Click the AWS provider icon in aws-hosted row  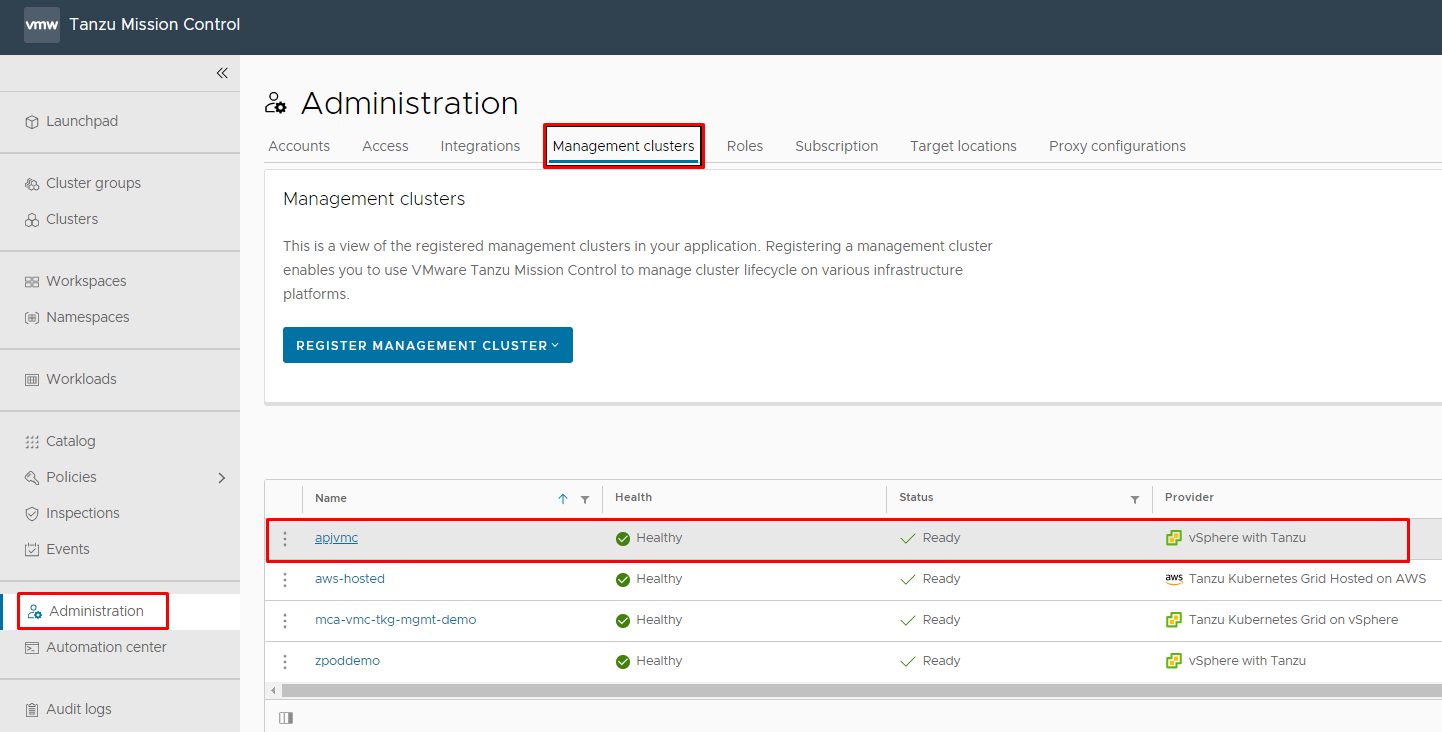(1174, 580)
